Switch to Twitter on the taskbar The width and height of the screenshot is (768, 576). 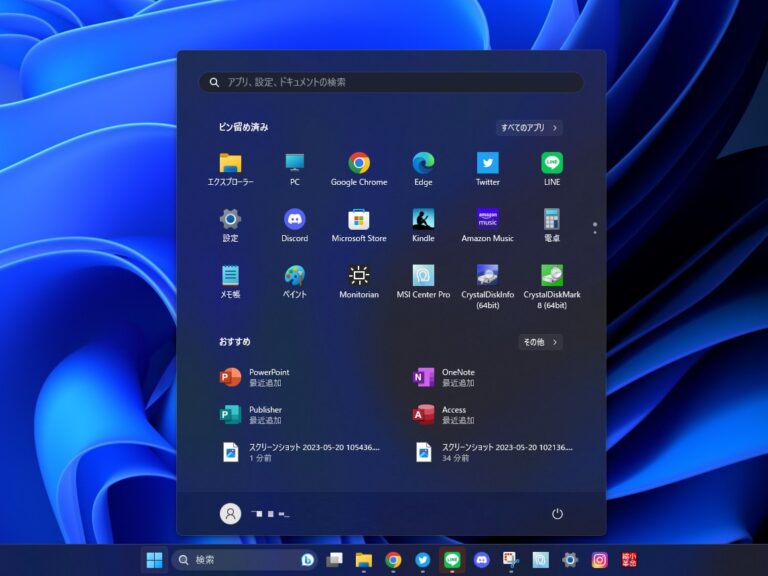click(x=423, y=560)
